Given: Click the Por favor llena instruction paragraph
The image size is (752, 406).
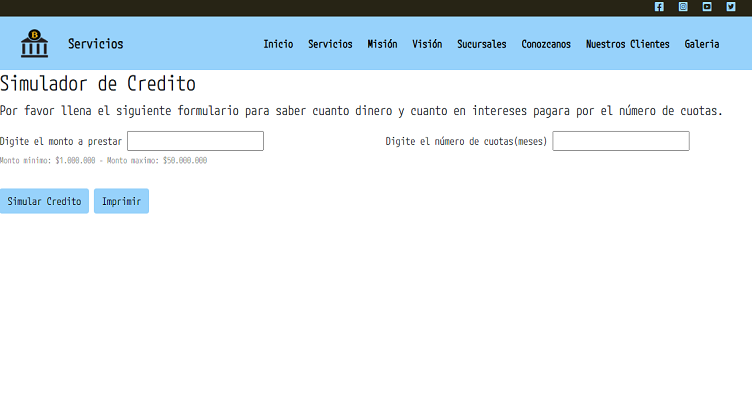Looking at the screenshot, I should click(361, 111).
